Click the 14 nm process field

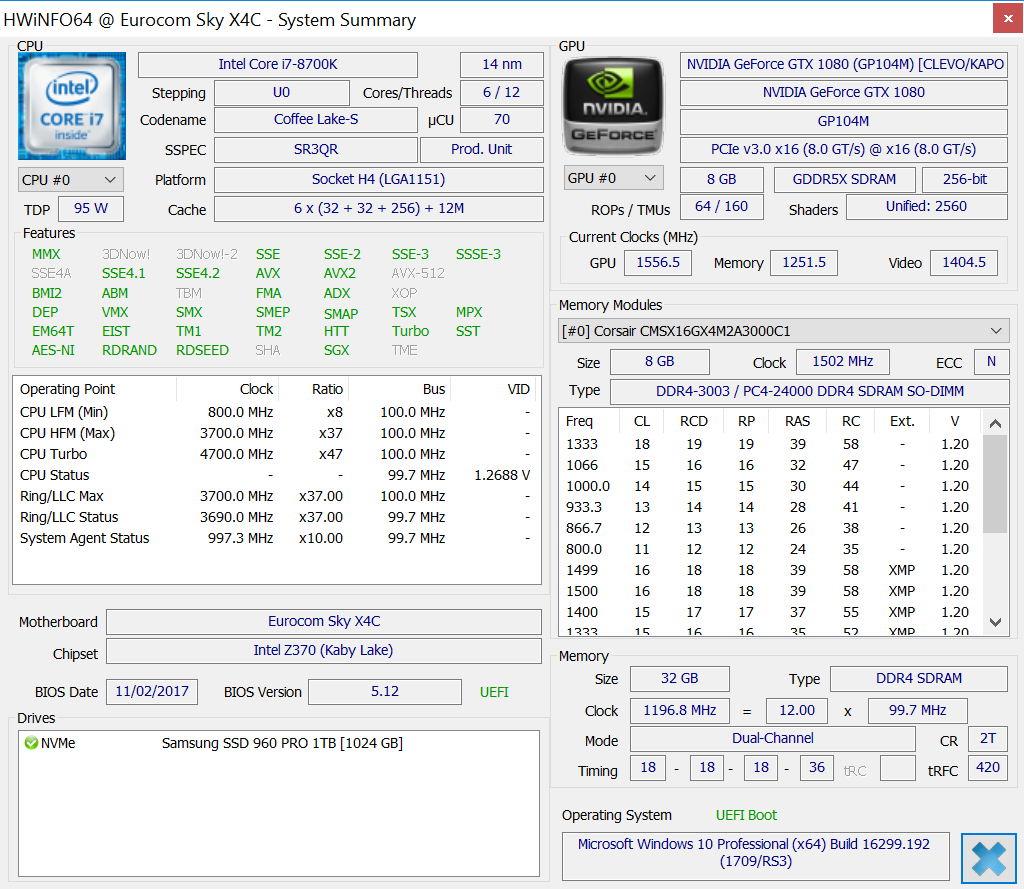click(502, 65)
